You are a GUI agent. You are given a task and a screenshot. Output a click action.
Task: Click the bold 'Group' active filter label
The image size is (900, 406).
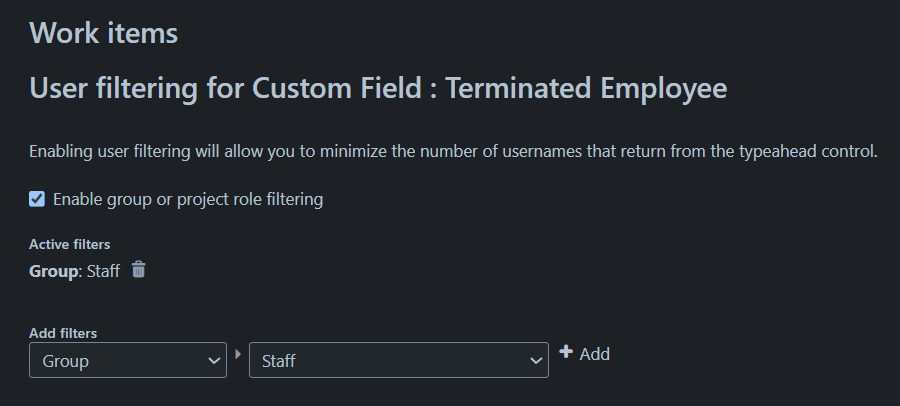(x=54, y=270)
